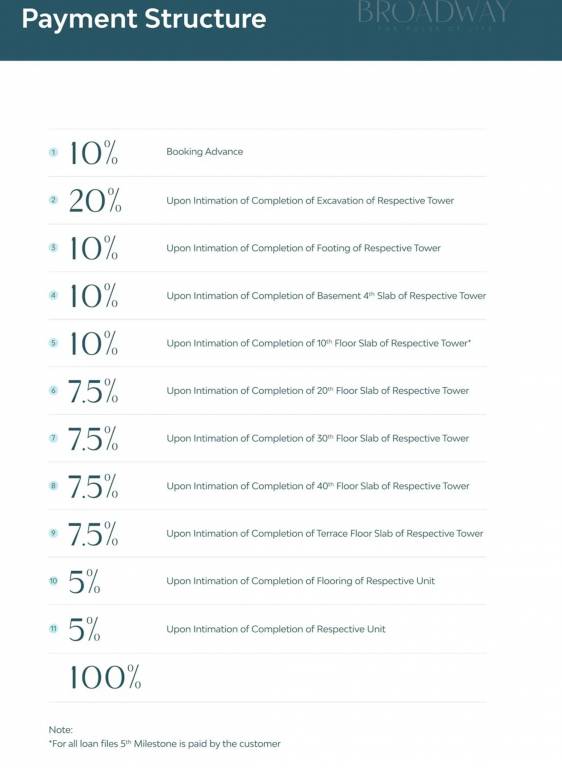Select the Booking Advance text
Viewport: 562px width, 768px height.
(x=204, y=152)
